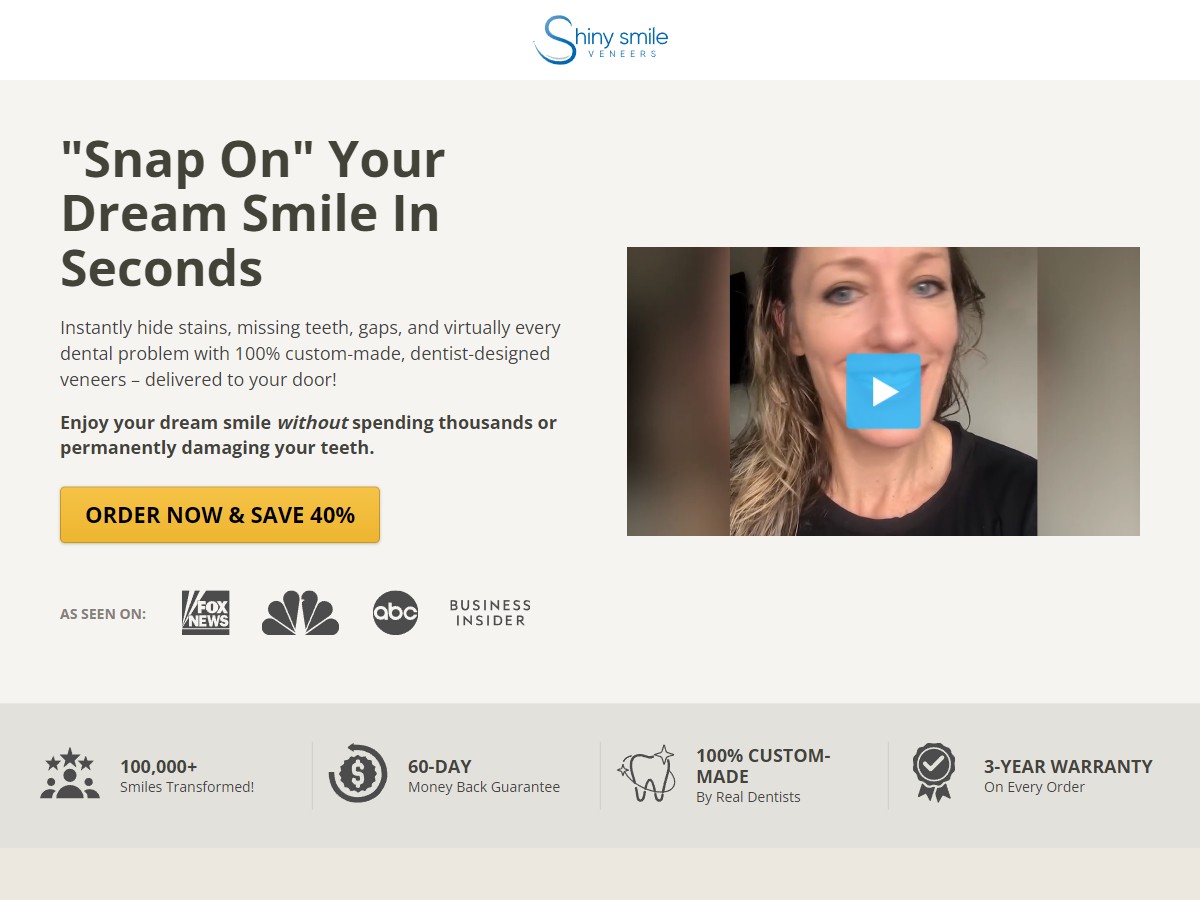Click the Business Insider logo
The width and height of the screenshot is (1200, 900).
(x=490, y=613)
